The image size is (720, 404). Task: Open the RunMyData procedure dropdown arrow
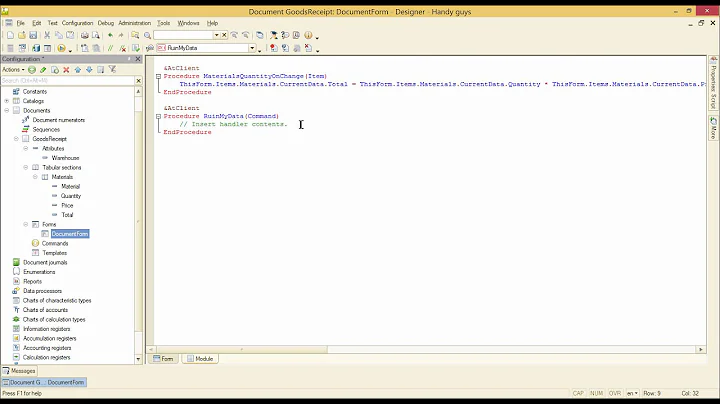pyautogui.click(x=252, y=48)
